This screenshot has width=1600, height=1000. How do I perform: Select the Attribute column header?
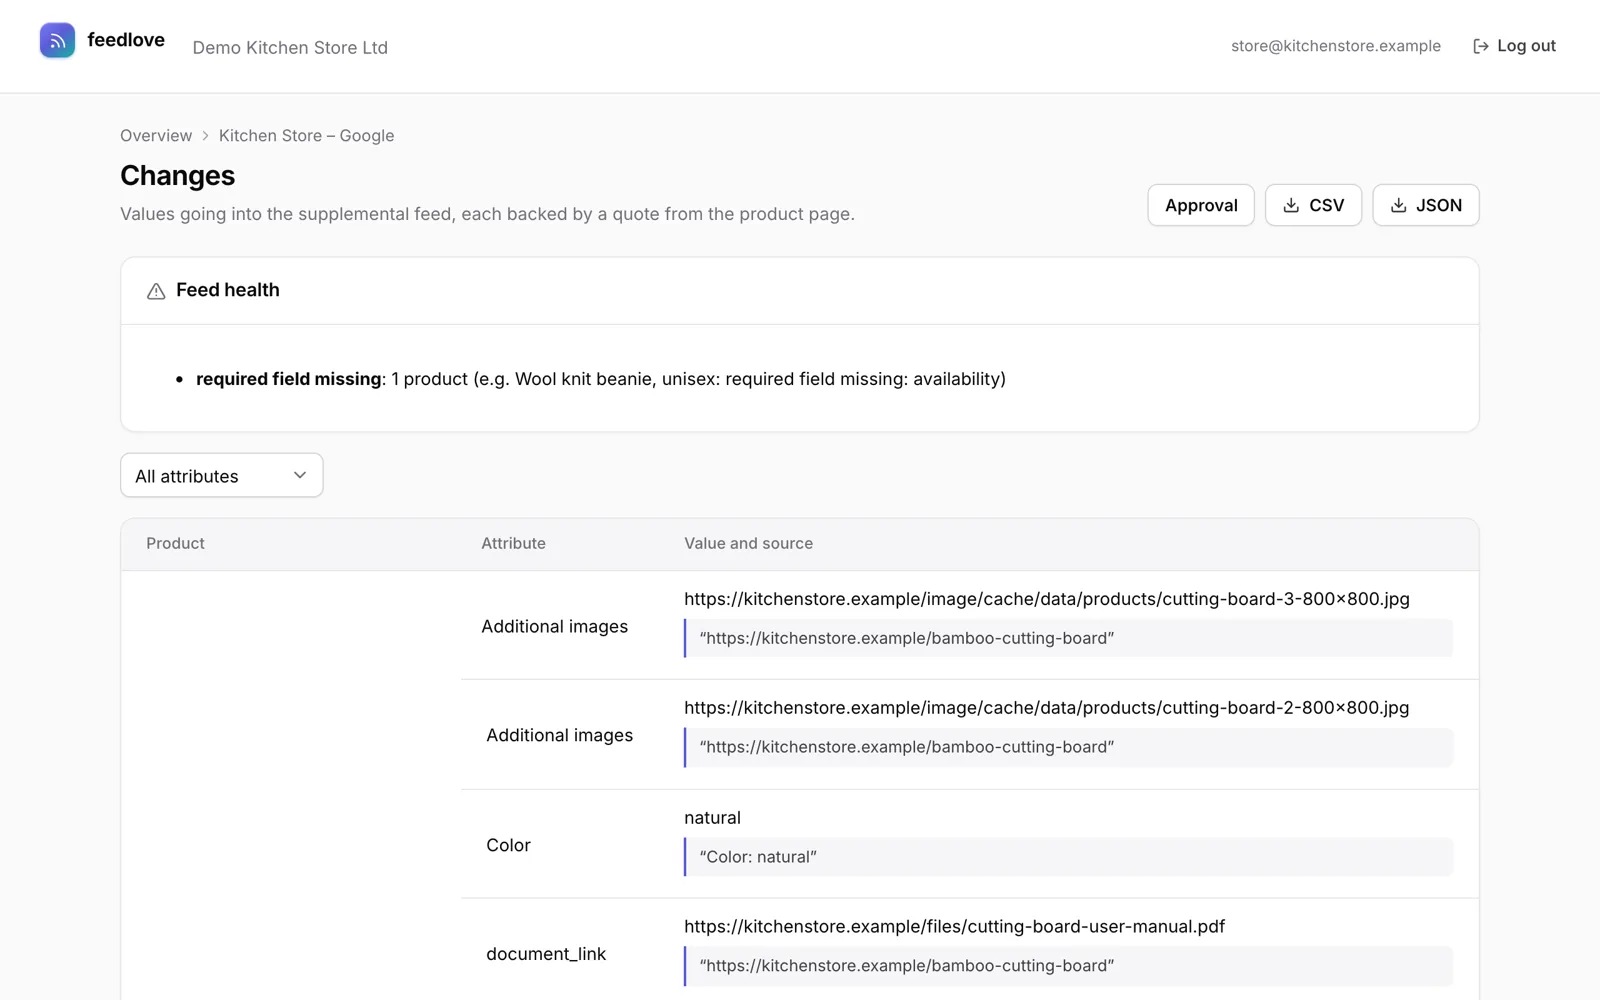click(x=513, y=543)
